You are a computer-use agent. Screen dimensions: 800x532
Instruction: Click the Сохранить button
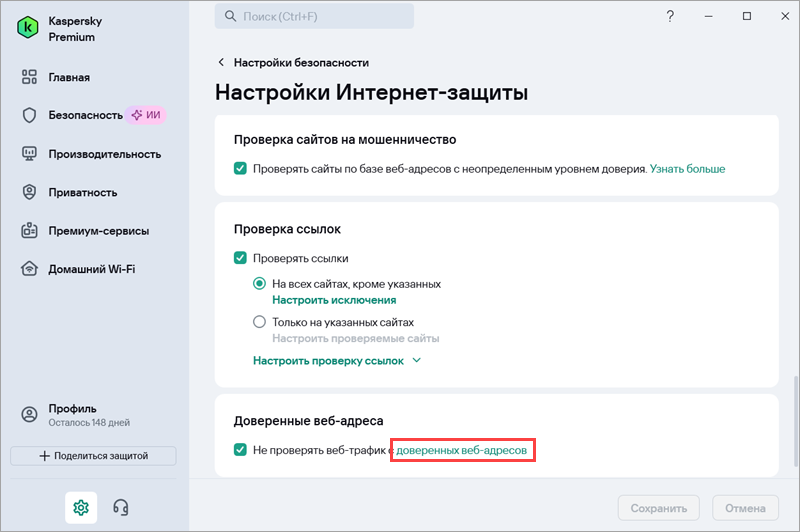[x=659, y=508]
